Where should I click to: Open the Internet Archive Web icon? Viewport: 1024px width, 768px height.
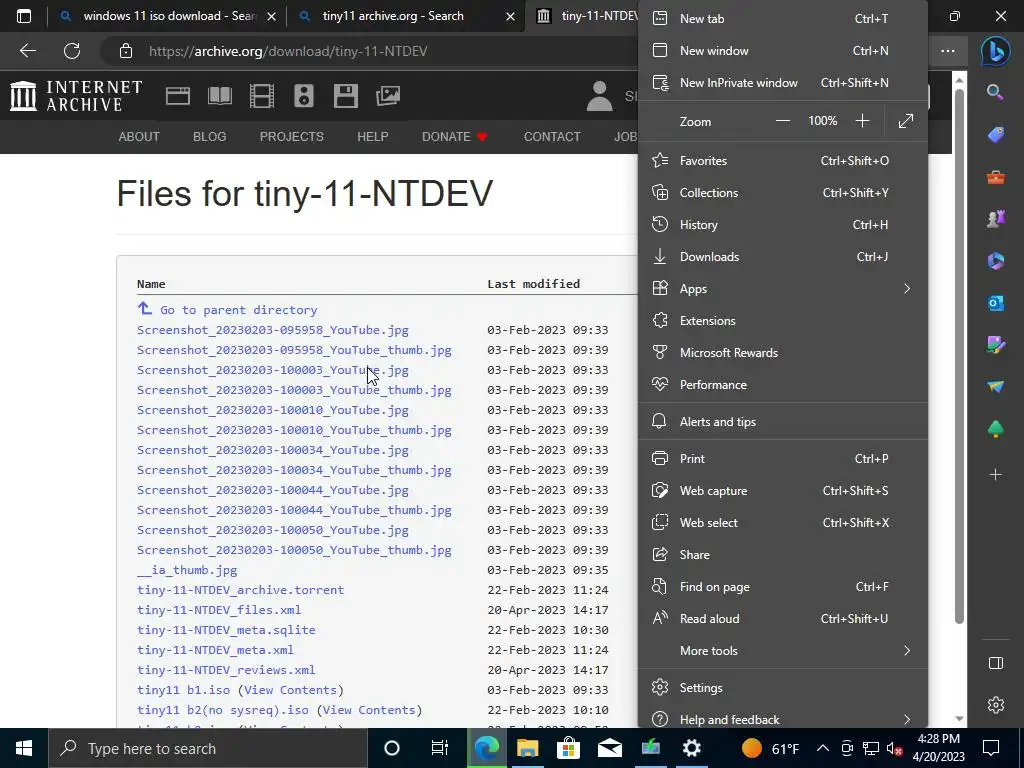click(x=178, y=96)
